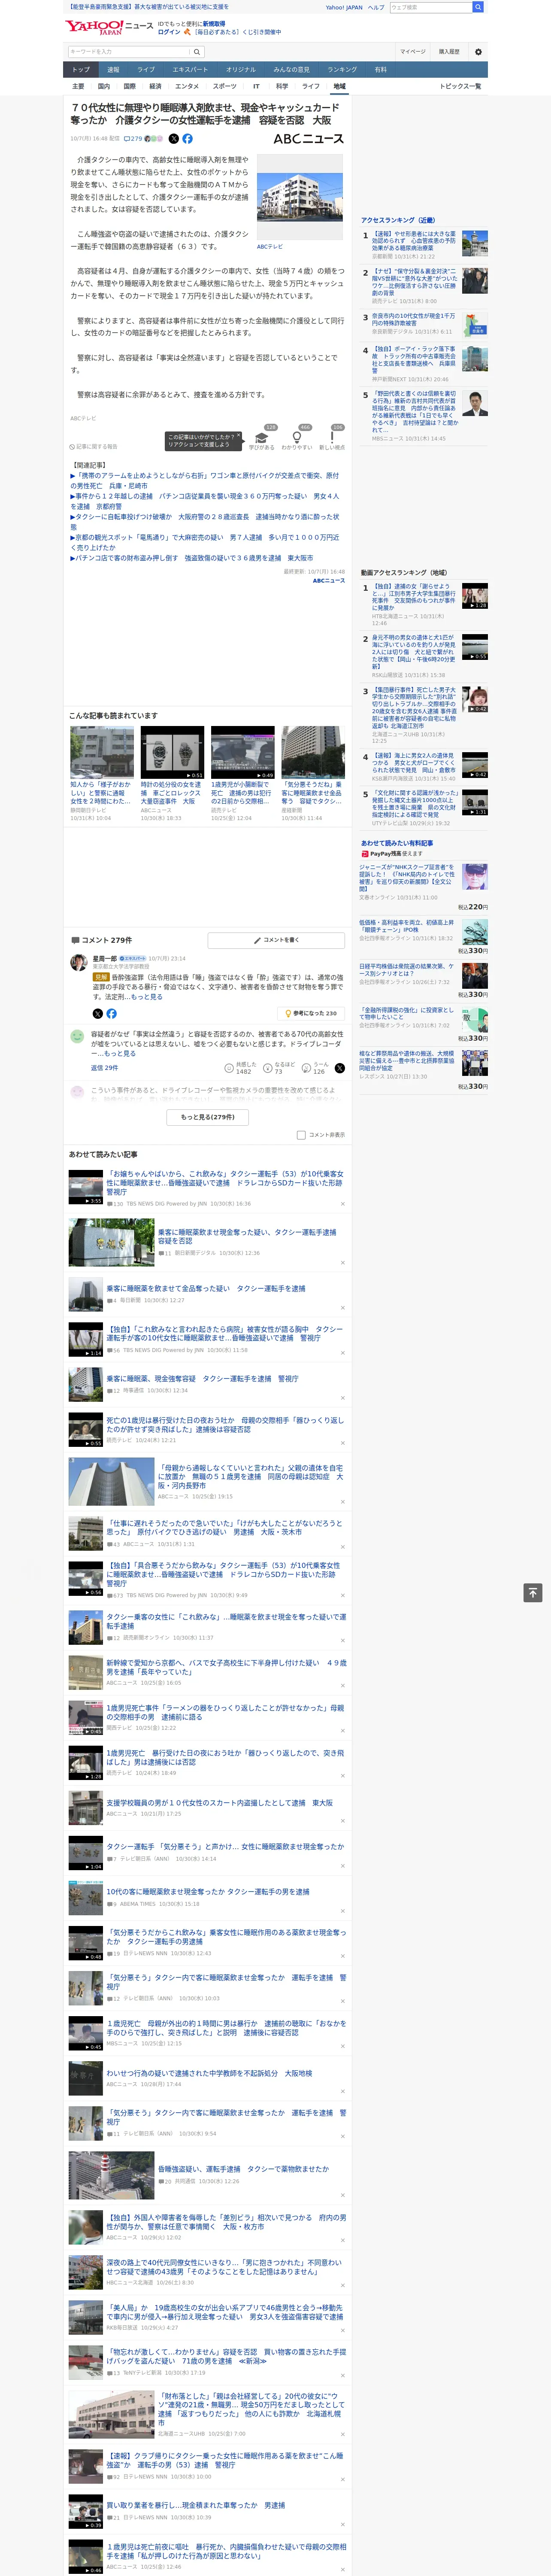
Task: Open the マイページ link
Action: click(413, 51)
